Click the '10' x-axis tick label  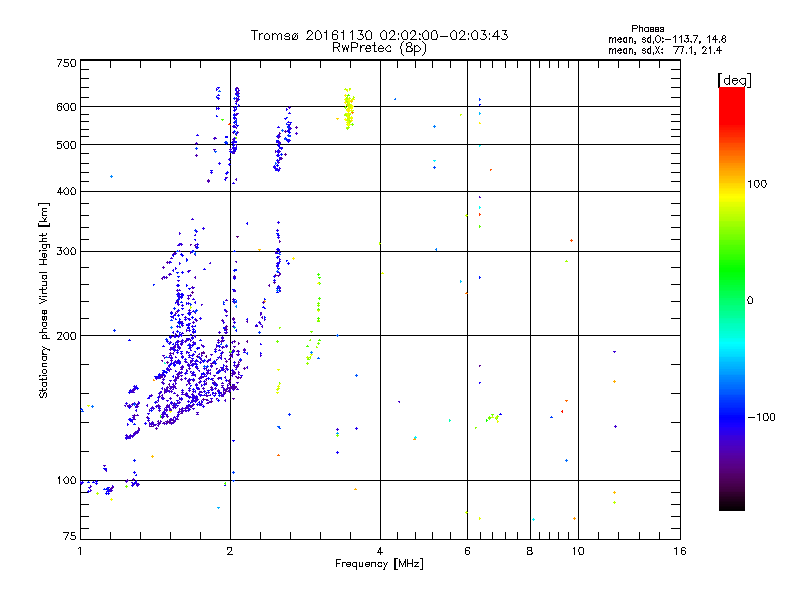pos(578,551)
